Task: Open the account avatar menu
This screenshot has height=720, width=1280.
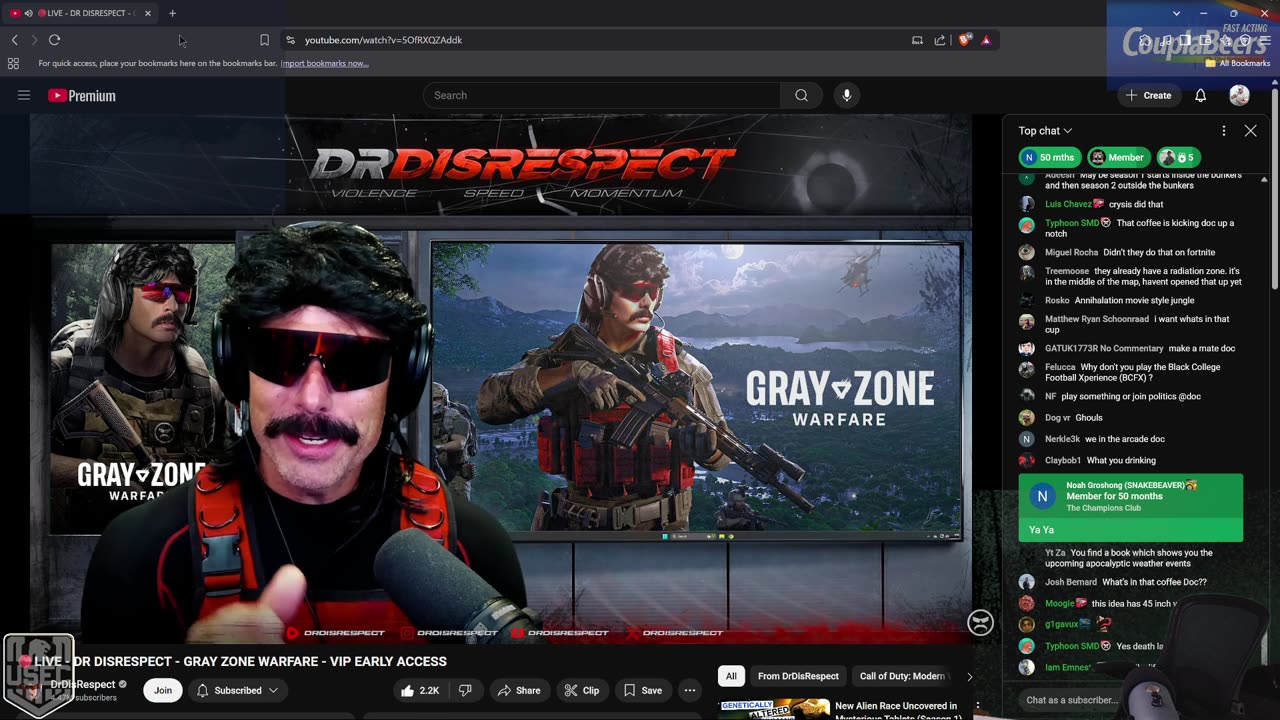Action: tap(1239, 95)
